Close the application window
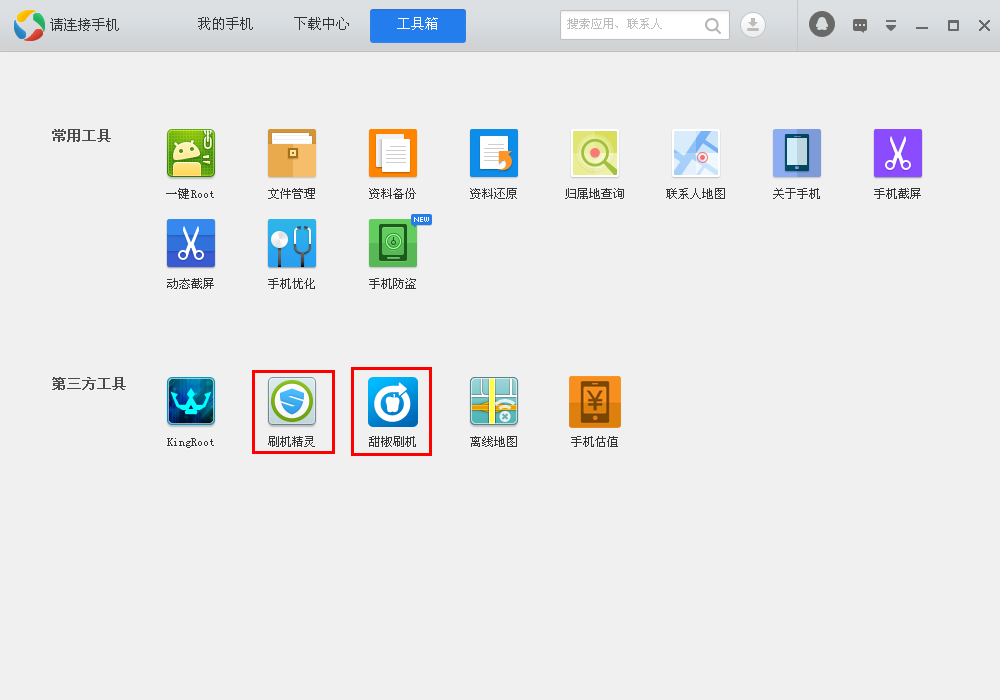This screenshot has width=1000, height=700. tap(984, 26)
